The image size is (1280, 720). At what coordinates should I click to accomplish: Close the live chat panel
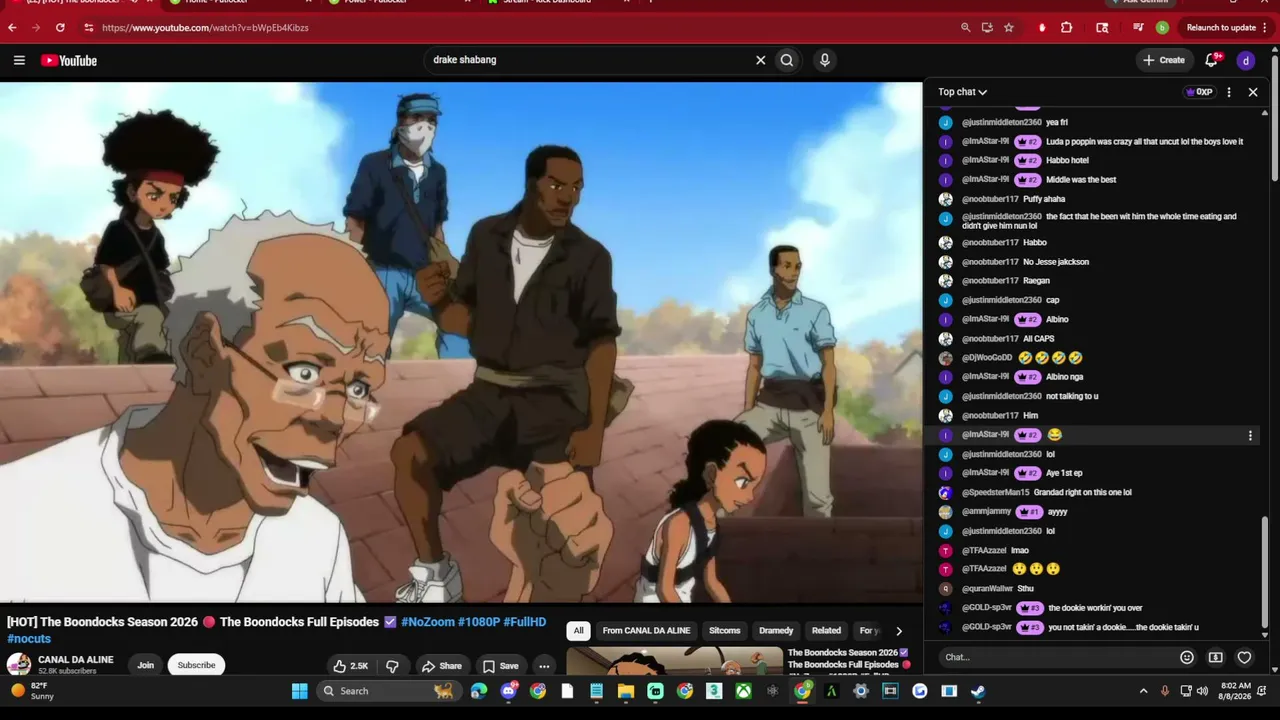[1253, 92]
